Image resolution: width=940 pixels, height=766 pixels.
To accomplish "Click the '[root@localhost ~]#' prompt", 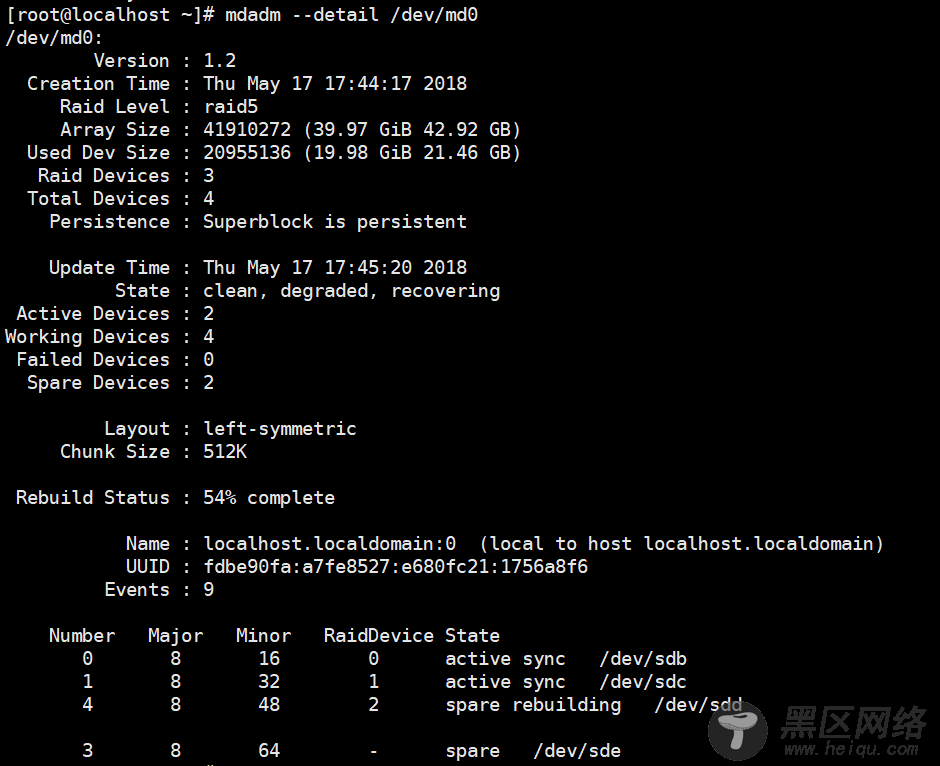I will coord(110,14).
